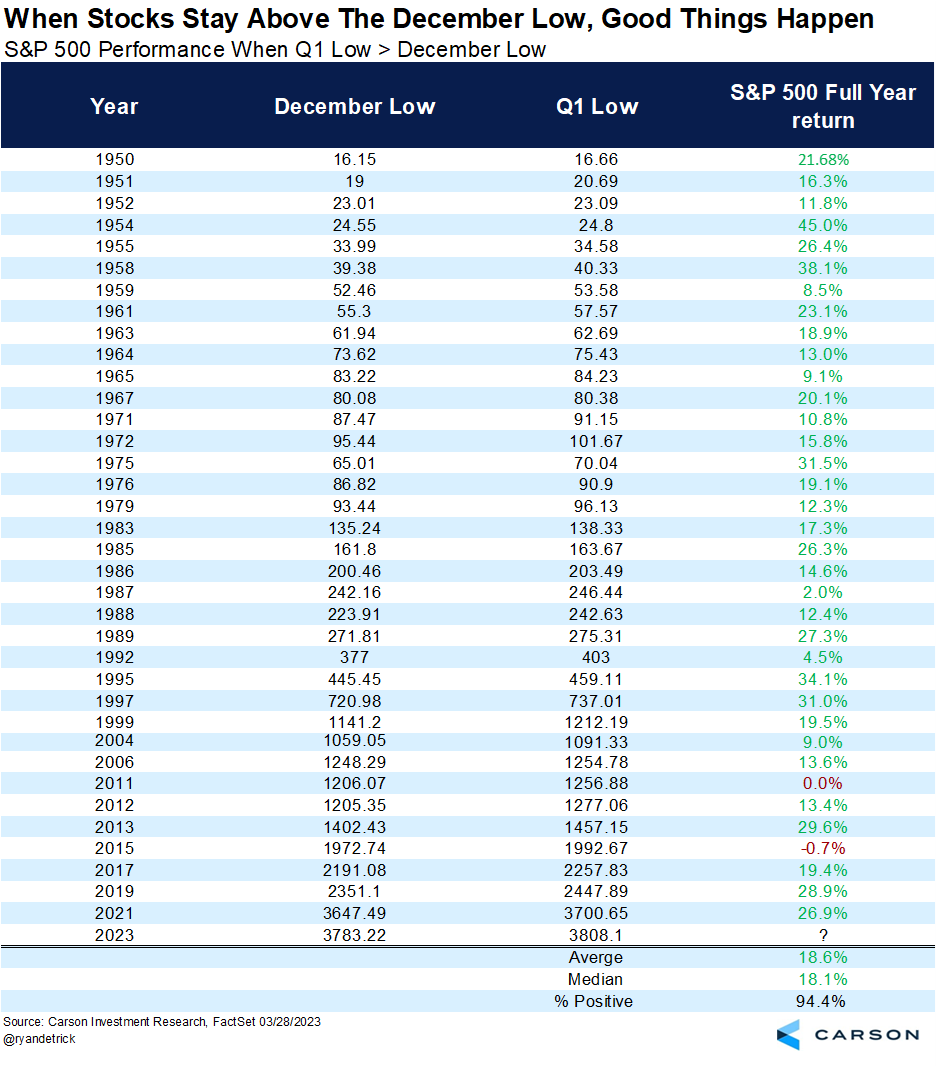This screenshot has width=936, height=1067.
Task: Select the year cell '2023'
Action: coord(114,935)
